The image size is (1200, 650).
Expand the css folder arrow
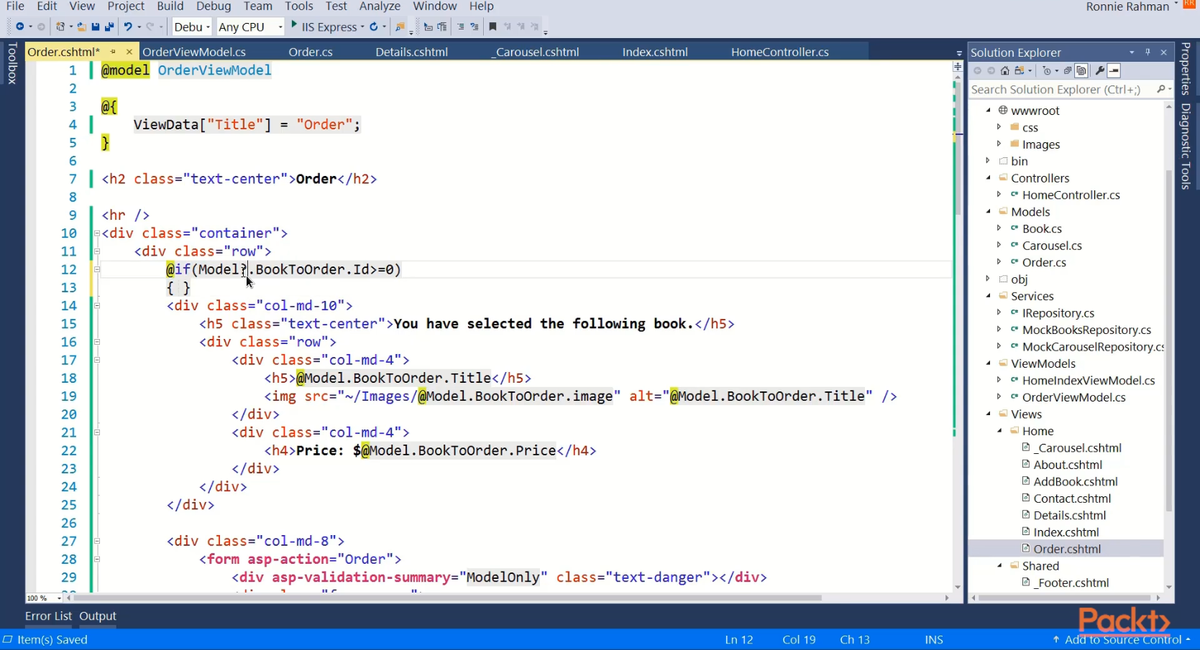point(999,127)
